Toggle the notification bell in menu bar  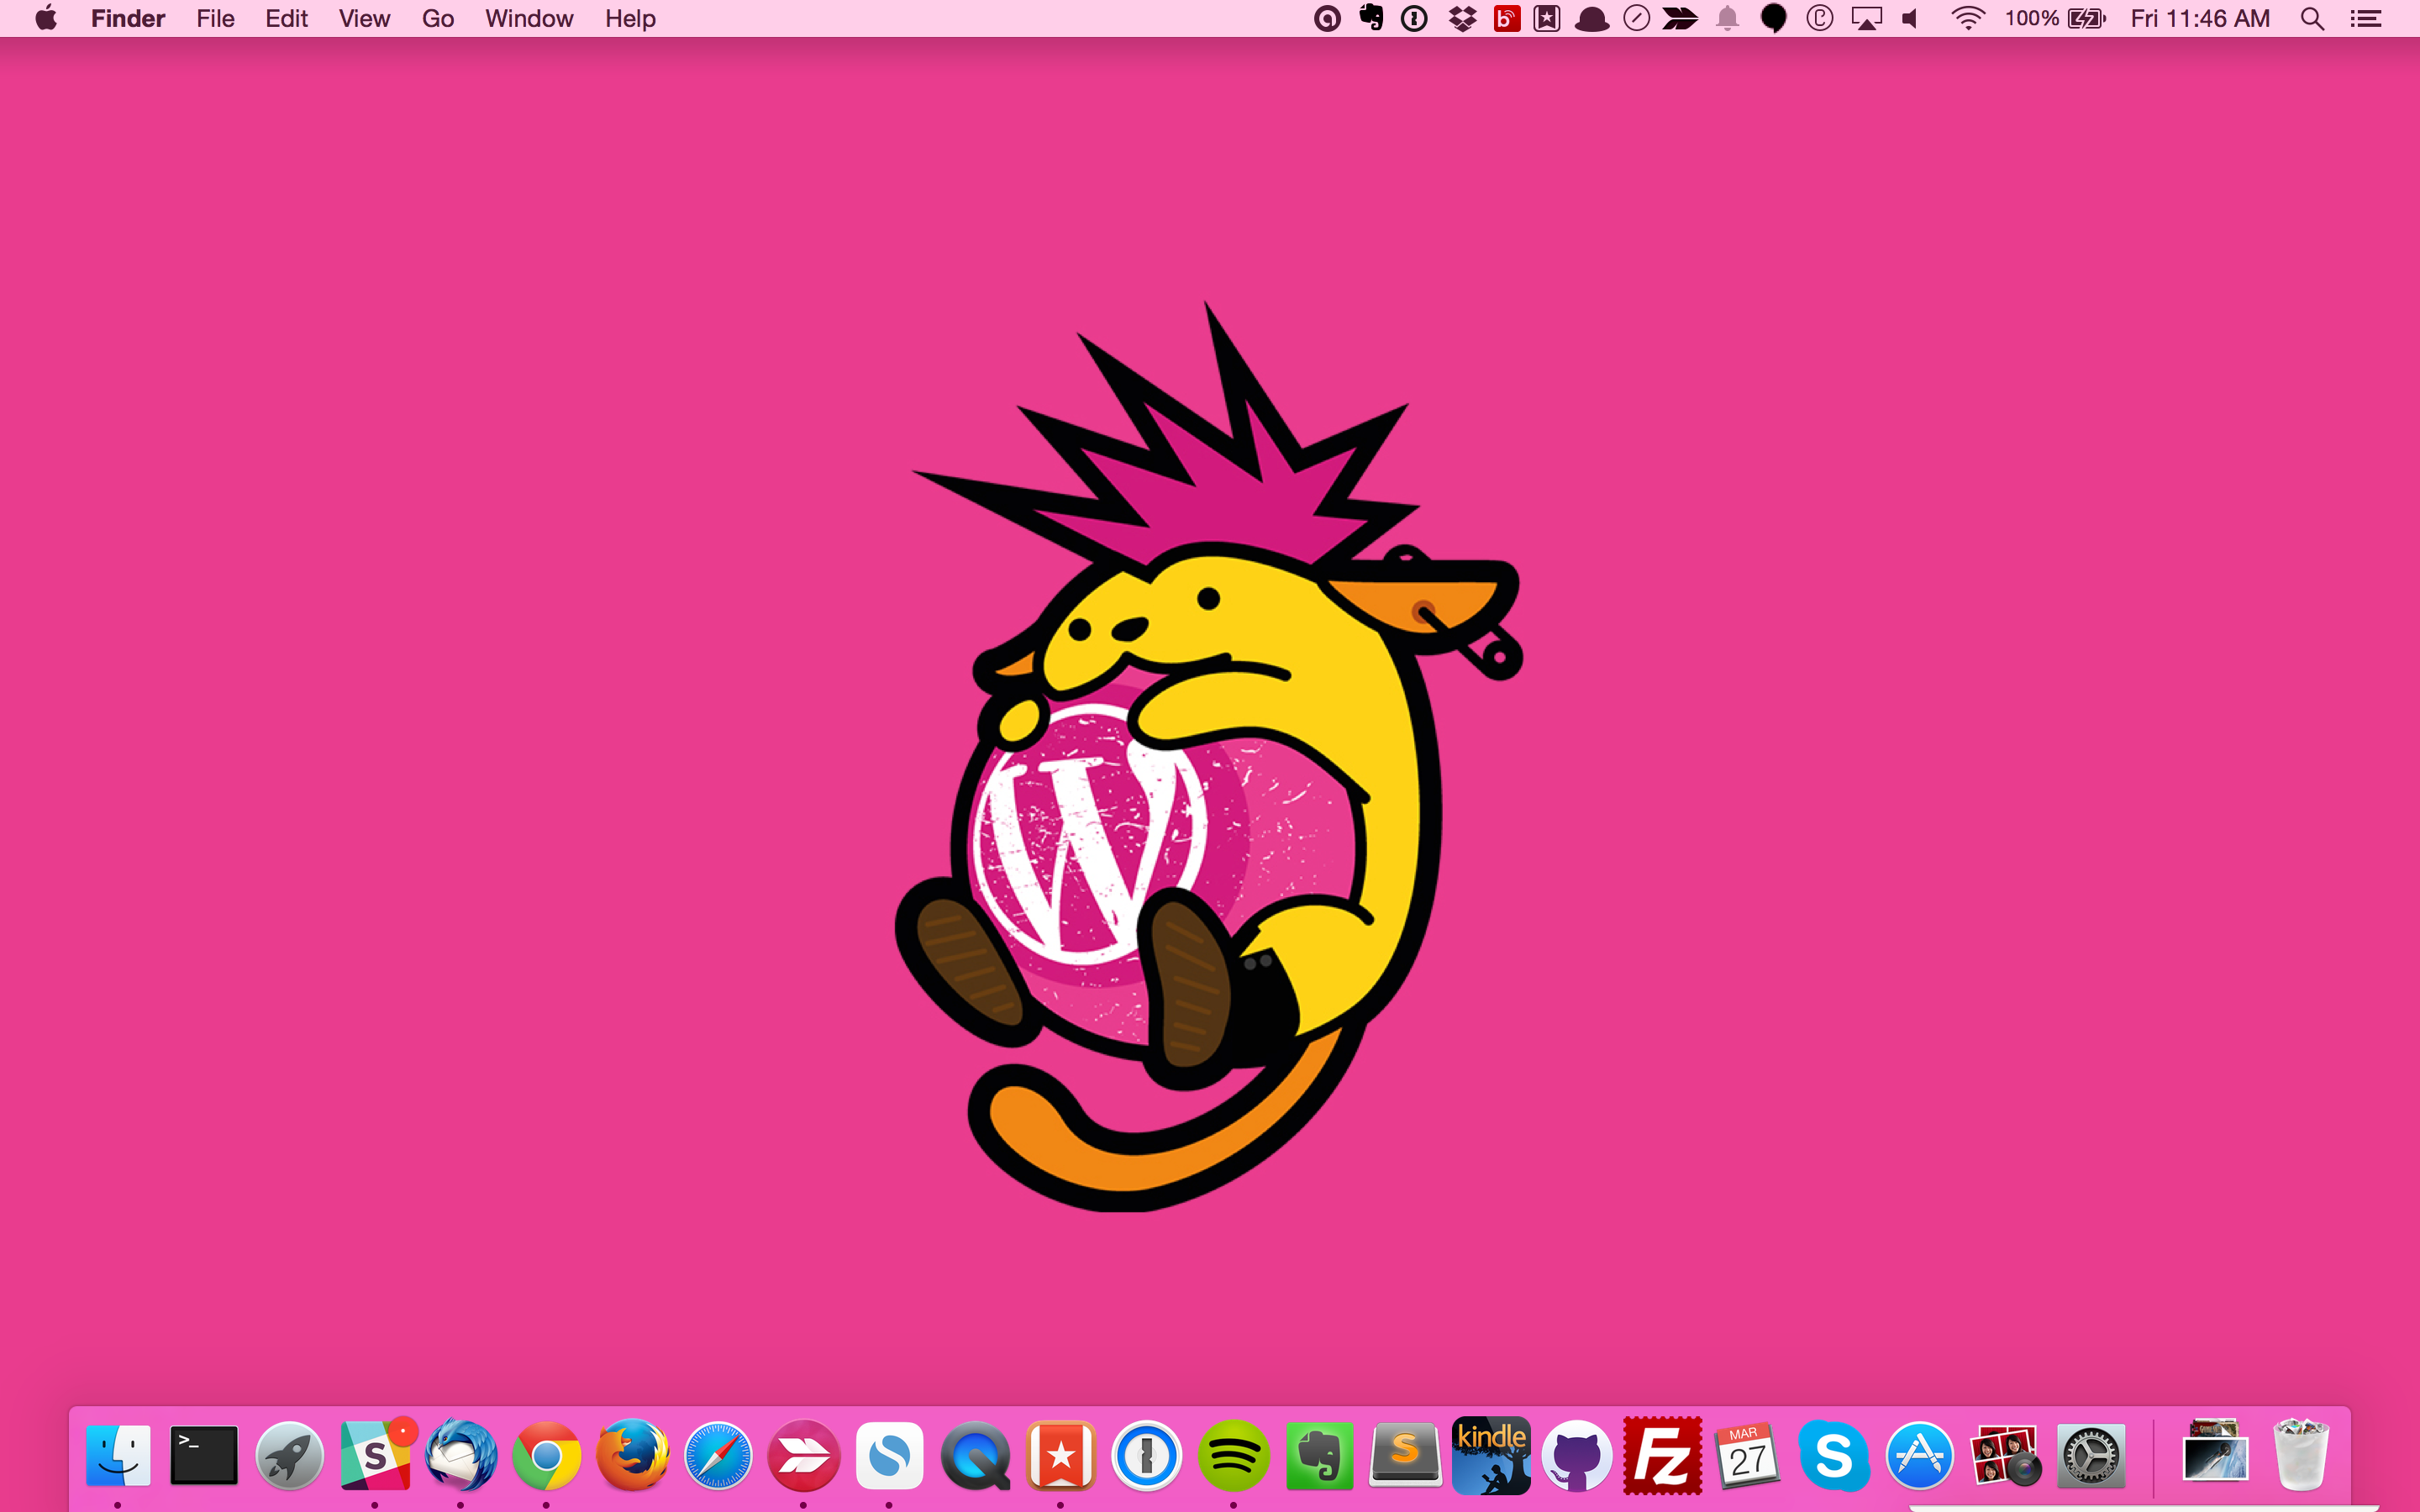(x=1727, y=18)
